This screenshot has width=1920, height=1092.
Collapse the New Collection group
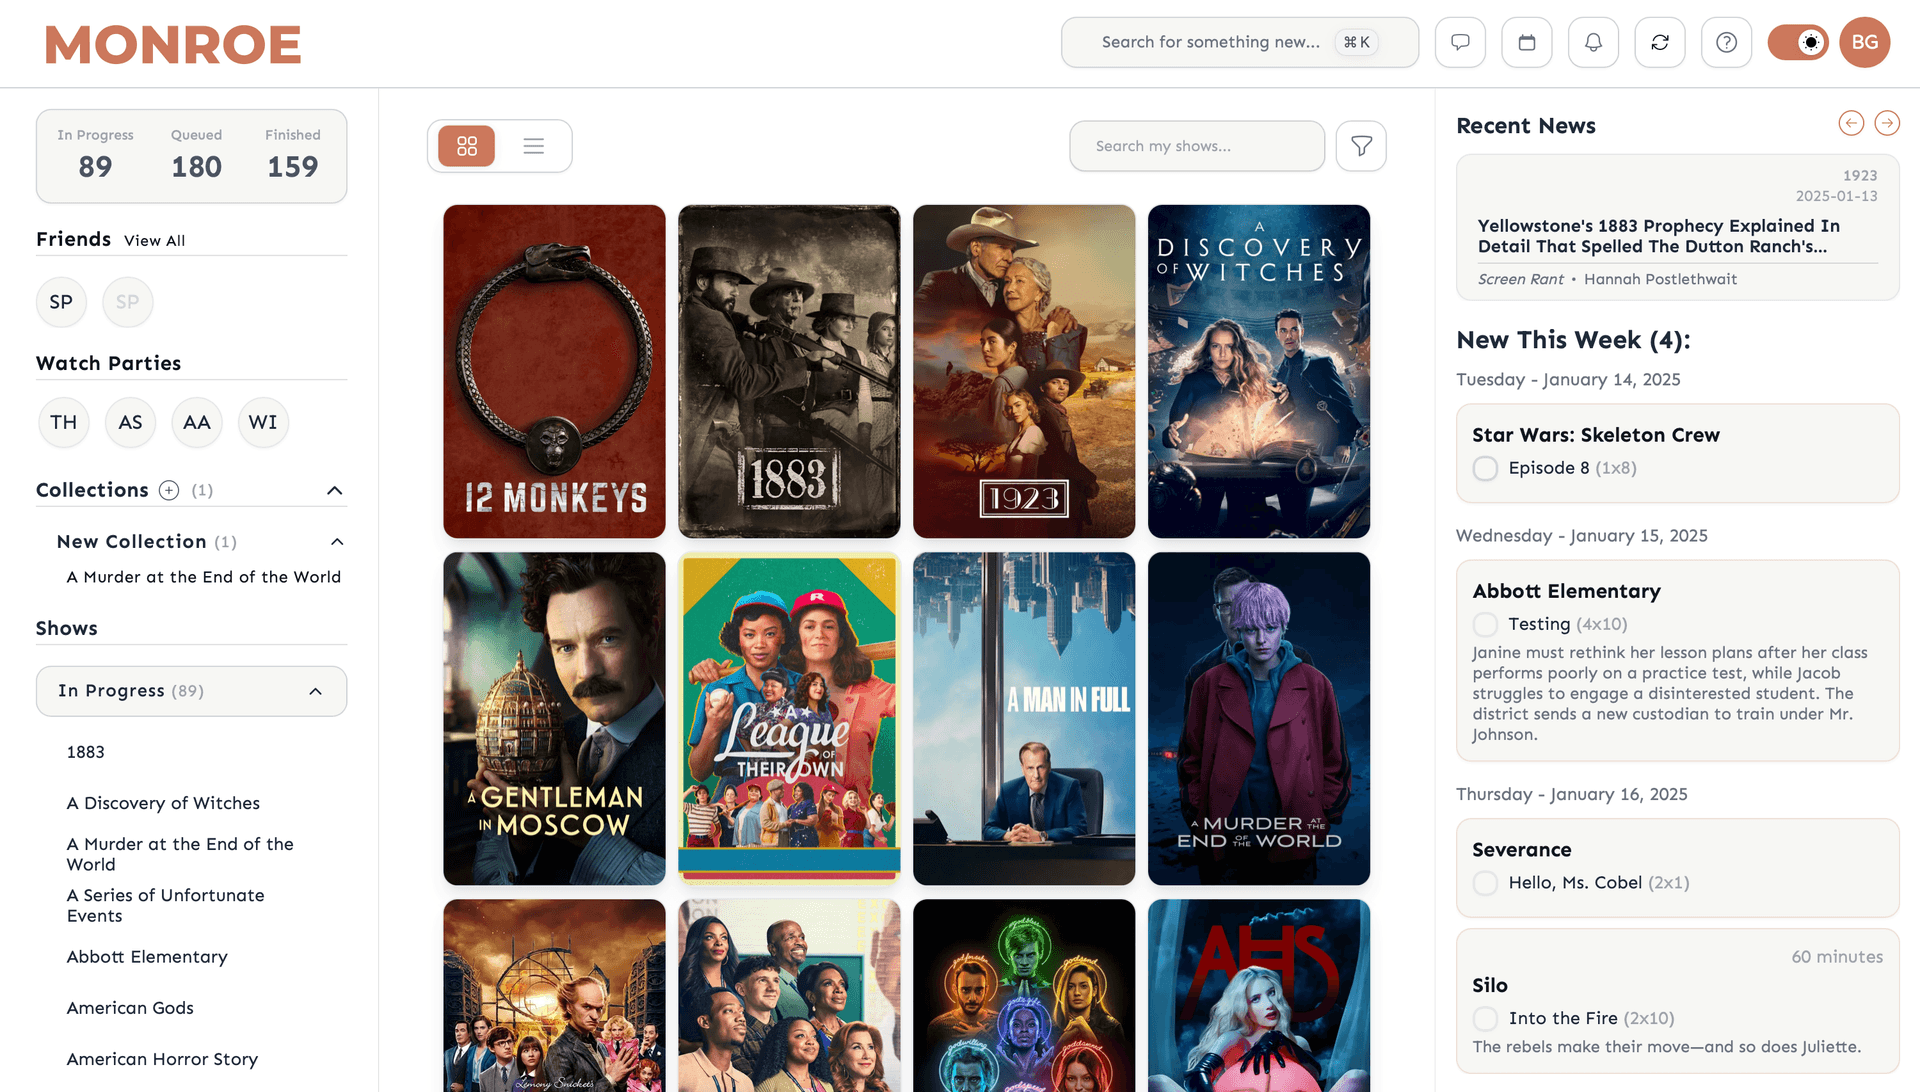337,542
